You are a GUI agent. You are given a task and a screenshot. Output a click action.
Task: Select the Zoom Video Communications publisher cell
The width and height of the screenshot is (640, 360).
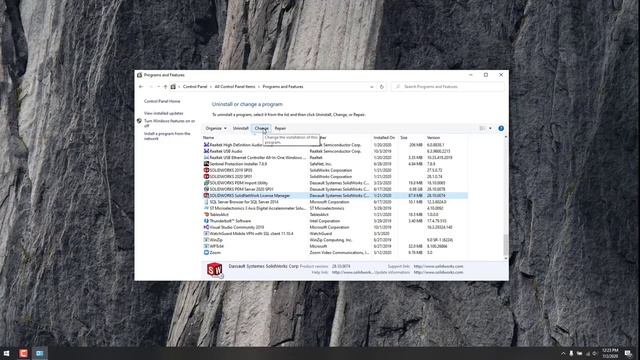point(339,253)
